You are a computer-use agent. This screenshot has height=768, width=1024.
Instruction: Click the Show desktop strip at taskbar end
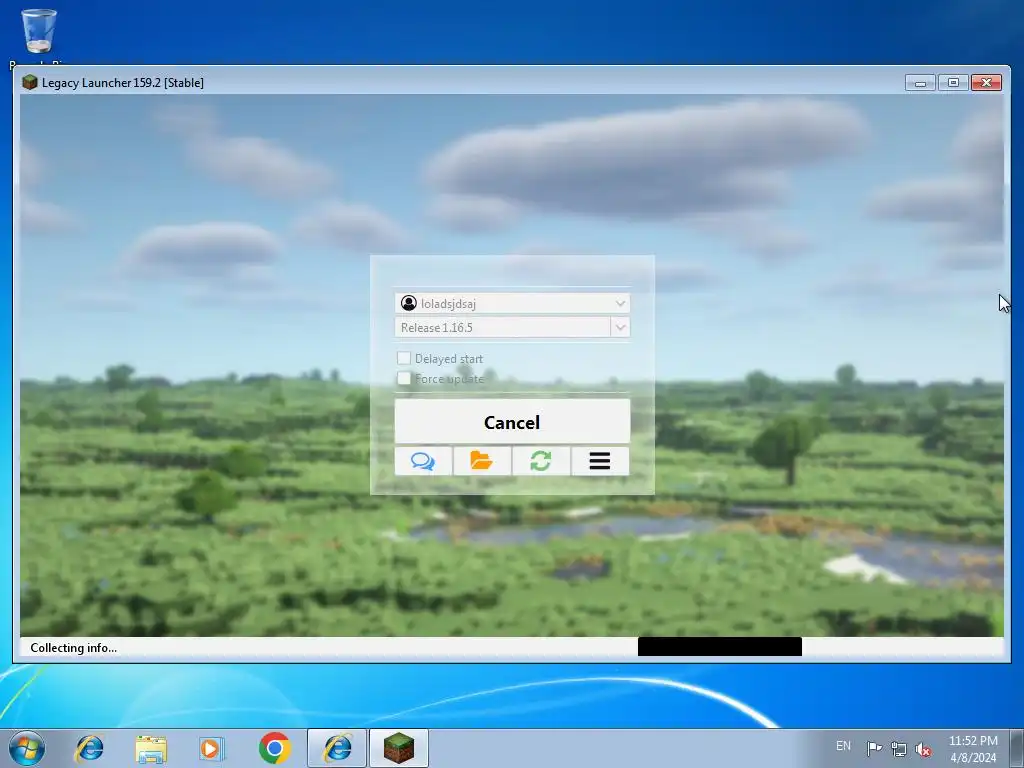[1017, 748]
